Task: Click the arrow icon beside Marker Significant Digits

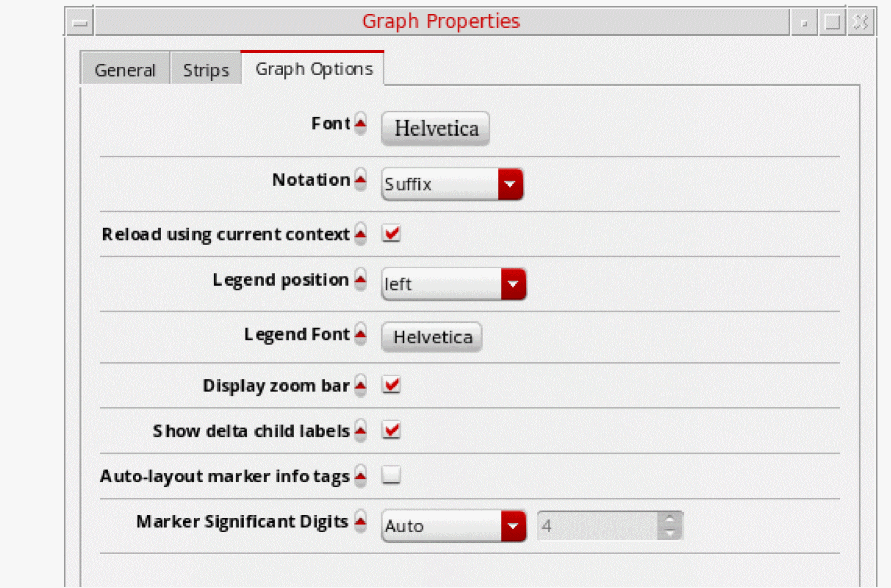Action: point(360,522)
